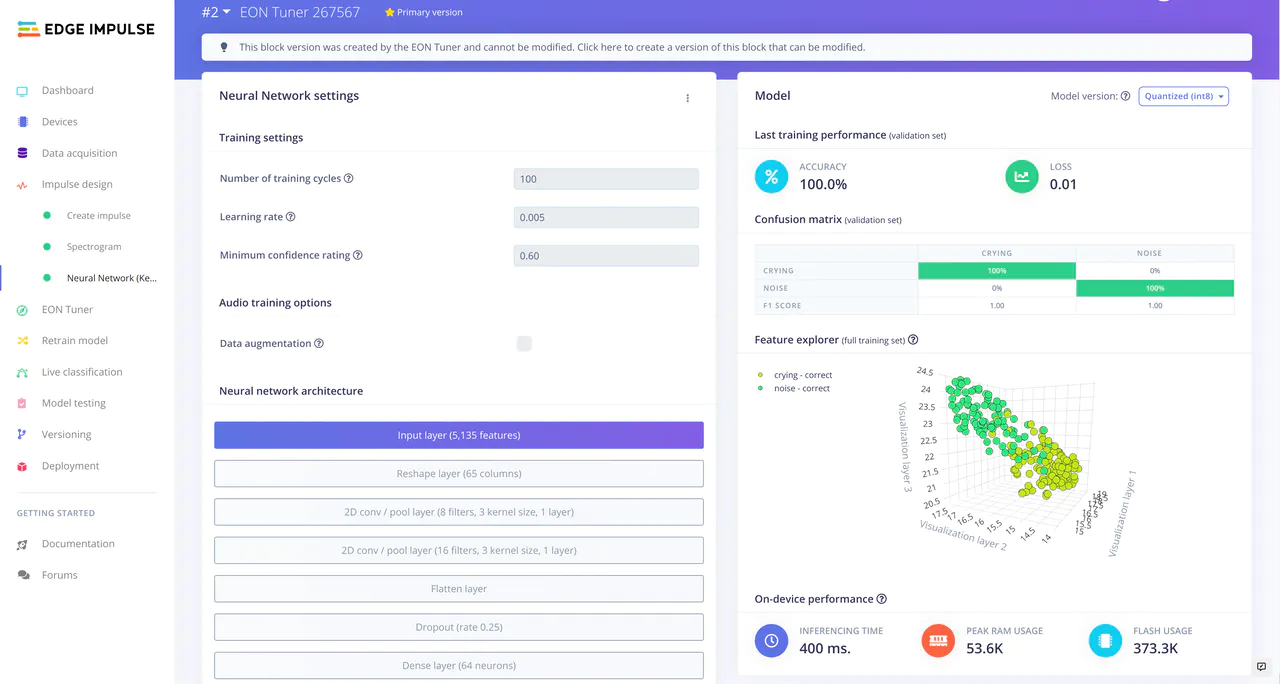Click the Devices chip icon
The width and height of the screenshot is (1280, 684).
click(22, 122)
